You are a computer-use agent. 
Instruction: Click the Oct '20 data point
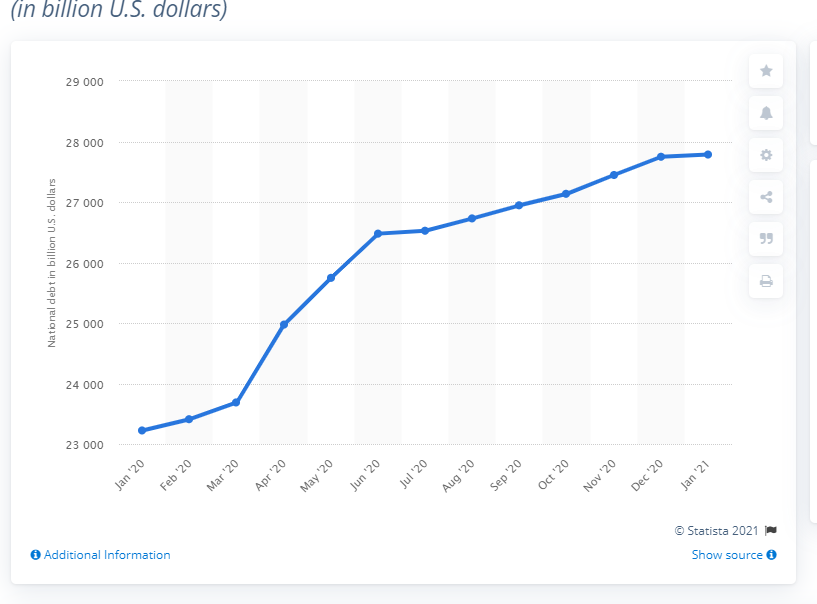[x=566, y=194]
